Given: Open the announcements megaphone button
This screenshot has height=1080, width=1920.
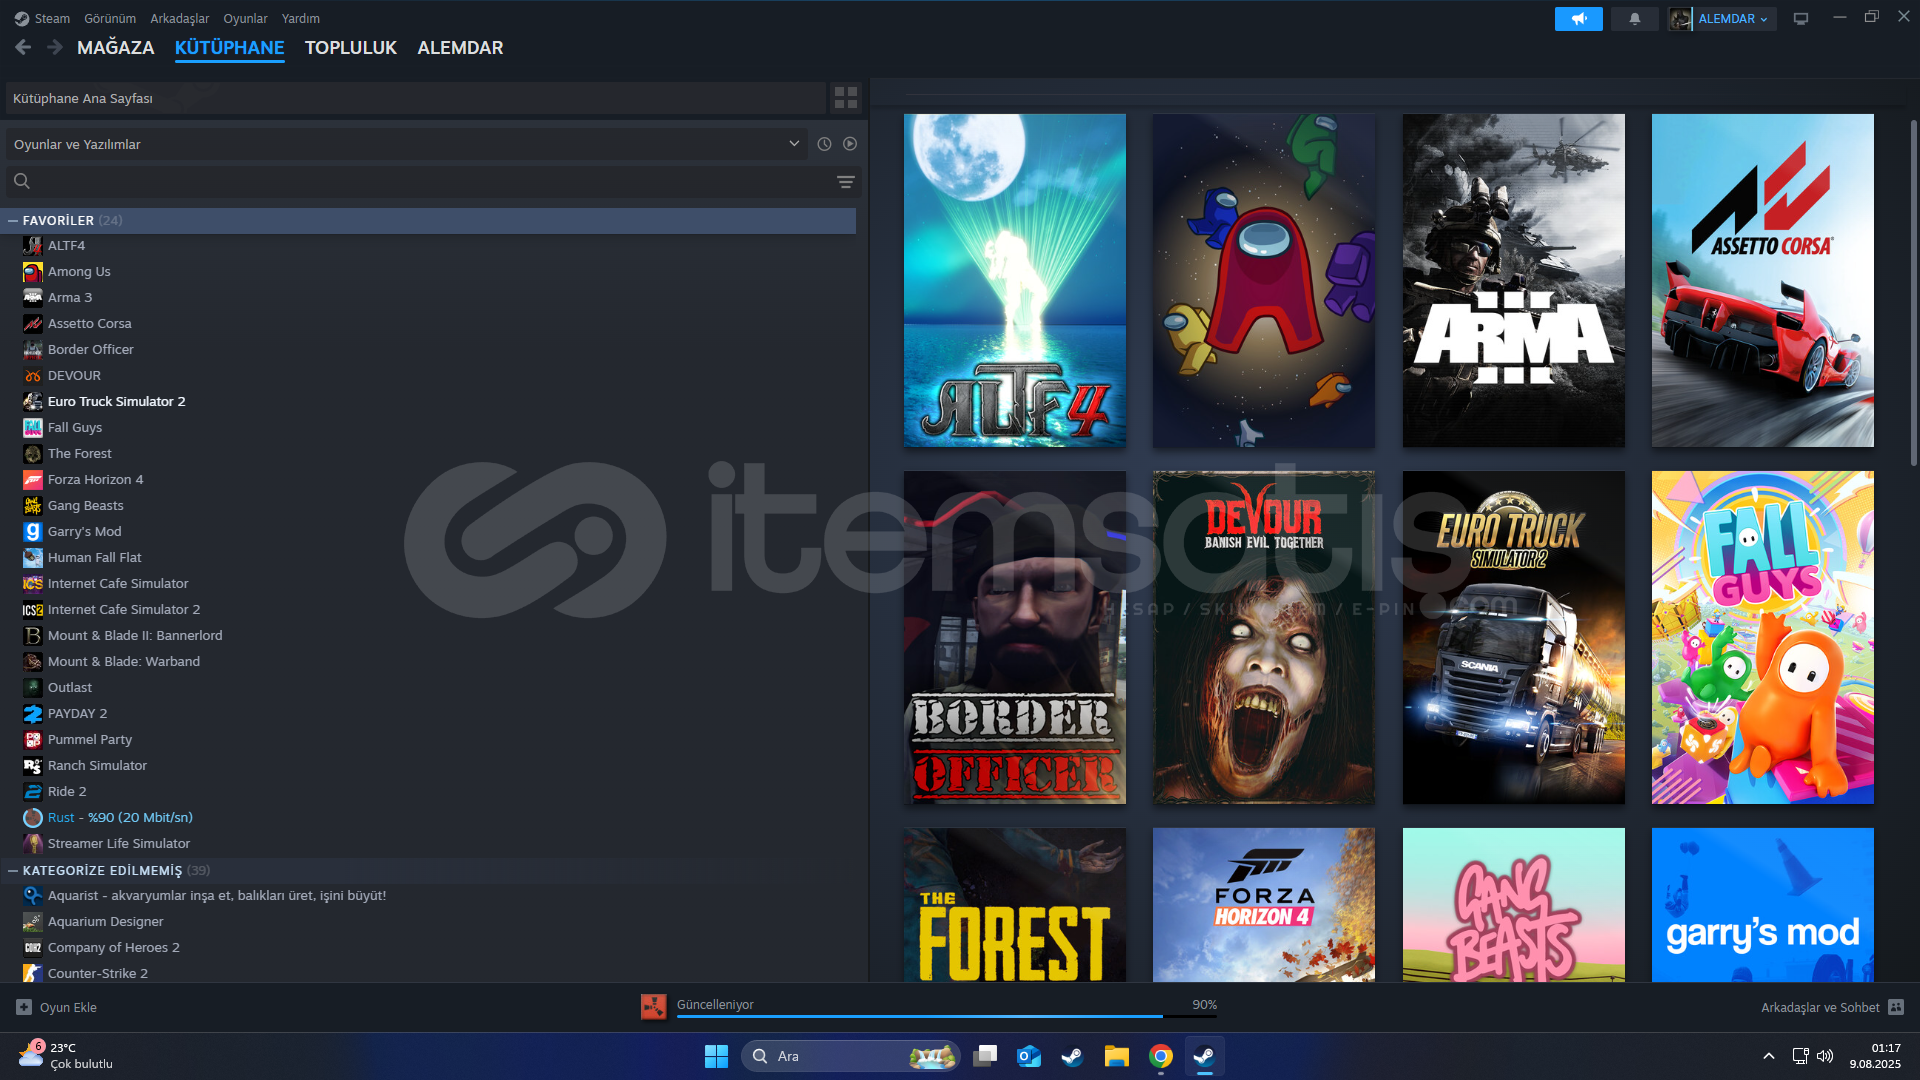Looking at the screenshot, I should pos(1578,19).
